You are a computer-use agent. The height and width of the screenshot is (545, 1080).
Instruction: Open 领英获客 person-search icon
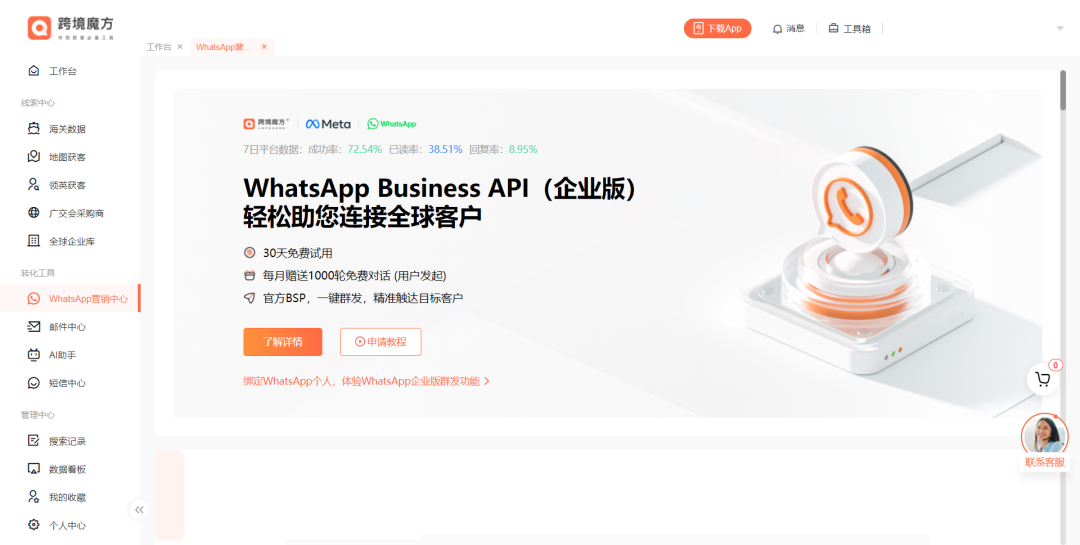click(x=34, y=185)
